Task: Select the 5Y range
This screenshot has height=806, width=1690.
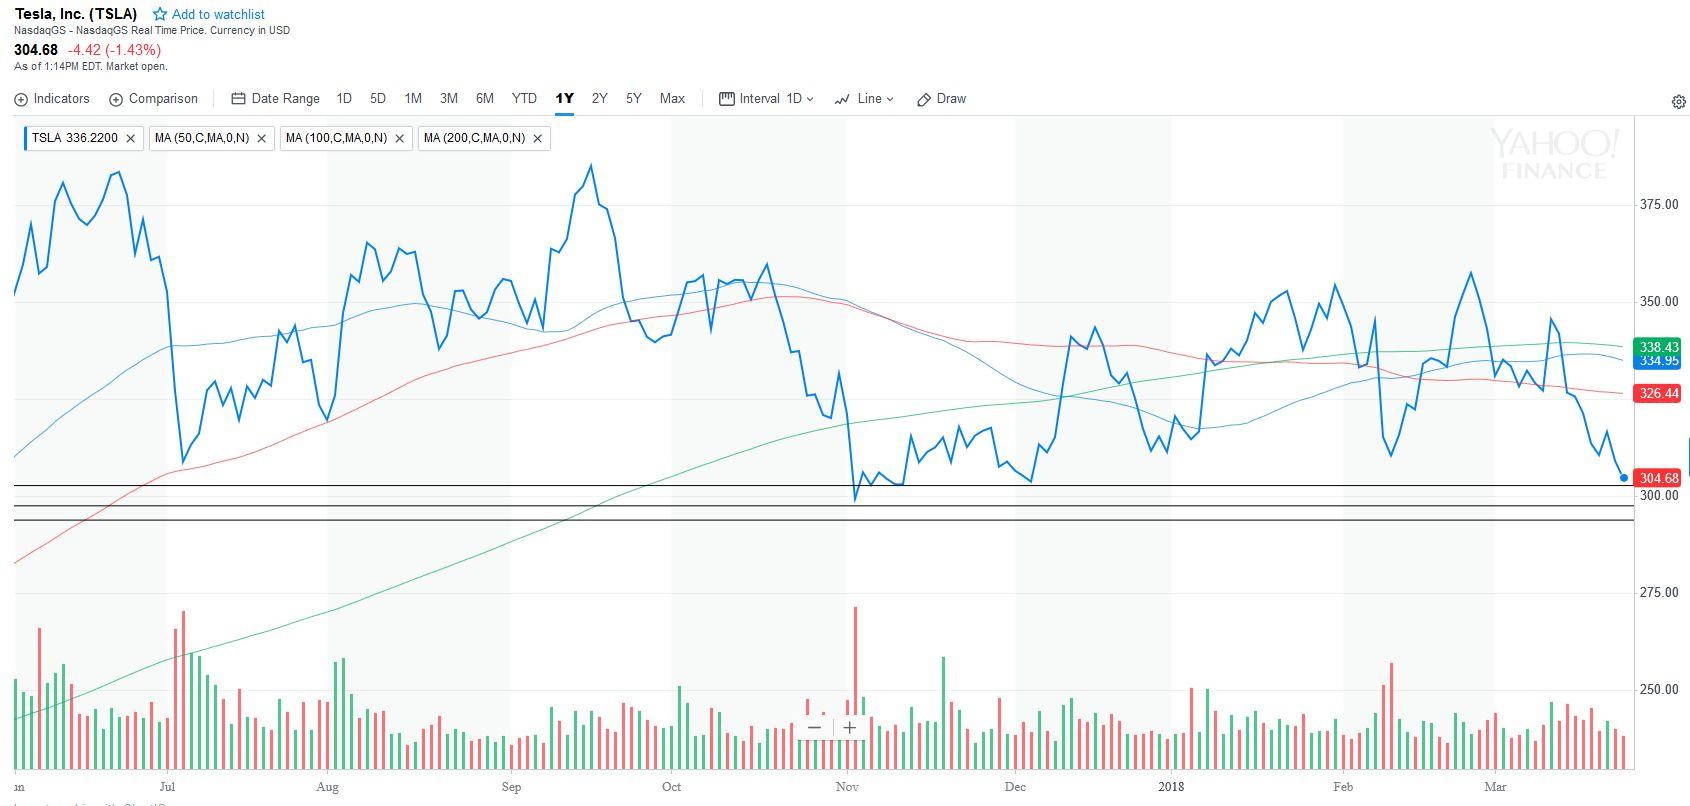Action: point(634,99)
